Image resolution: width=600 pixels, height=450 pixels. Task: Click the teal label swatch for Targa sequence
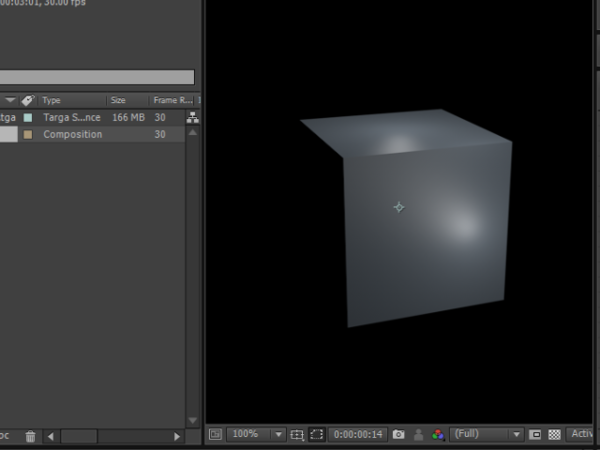(28, 118)
